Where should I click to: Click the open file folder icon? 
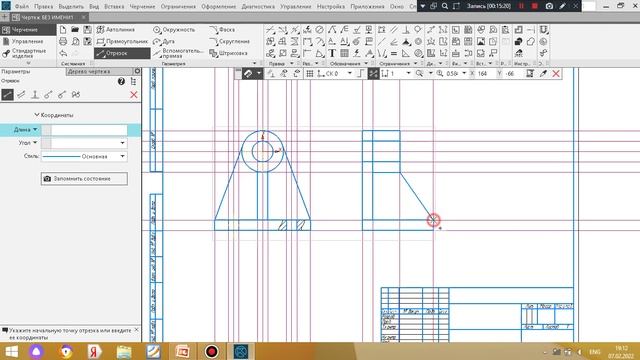pyautogui.click(x=75, y=30)
